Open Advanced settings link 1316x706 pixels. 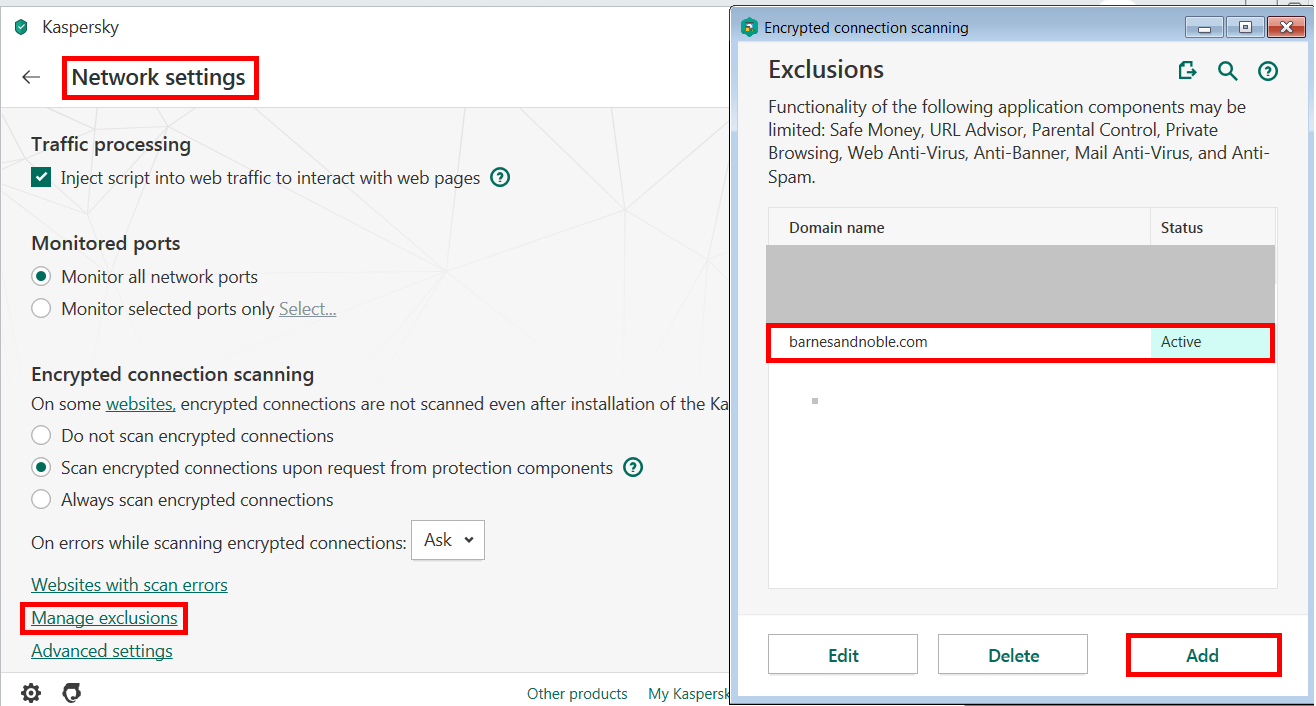102,651
